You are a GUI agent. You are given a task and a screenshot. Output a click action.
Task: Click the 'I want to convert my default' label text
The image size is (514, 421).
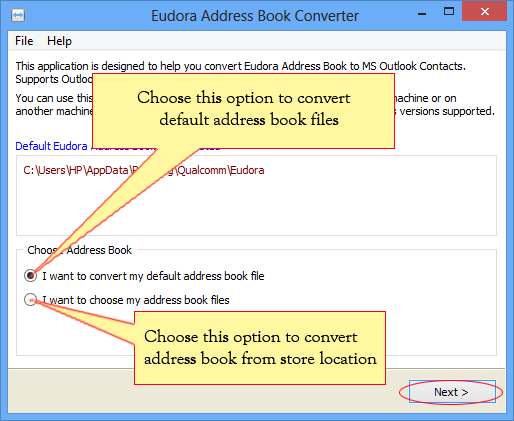point(153,276)
